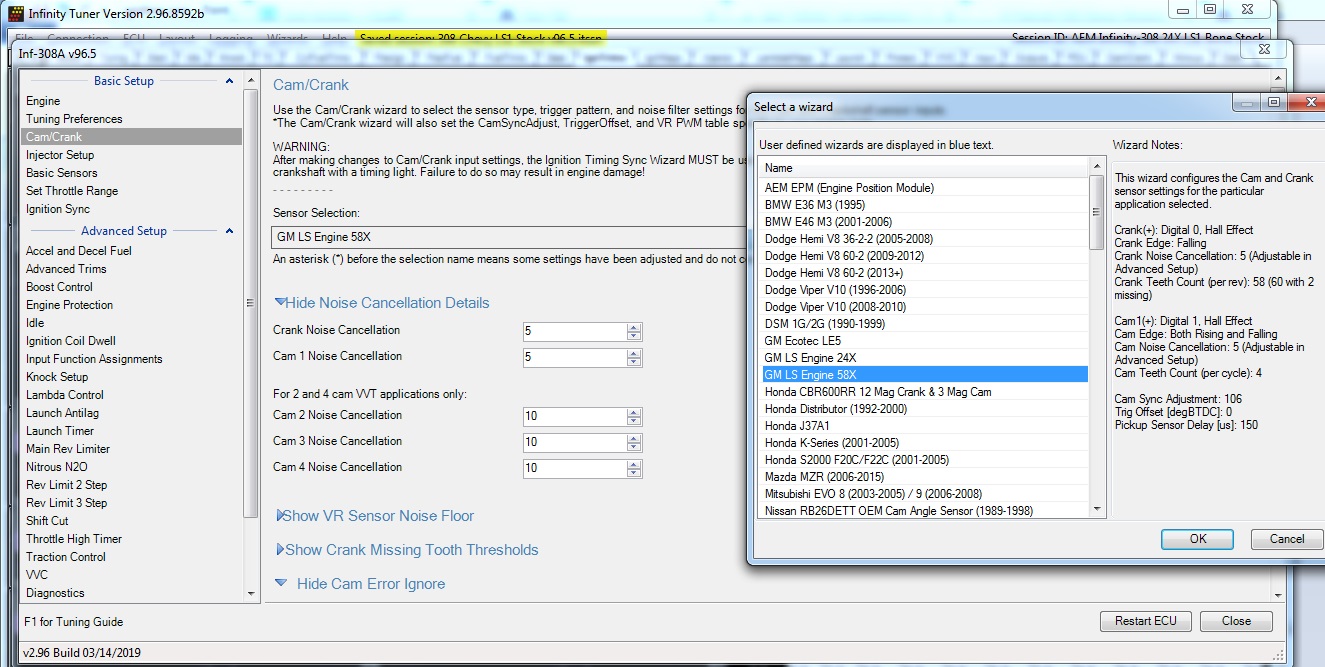The width and height of the screenshot is (1325, 667).
Task: Click the left sidebar scrollbar
Action: pos(251,304)
